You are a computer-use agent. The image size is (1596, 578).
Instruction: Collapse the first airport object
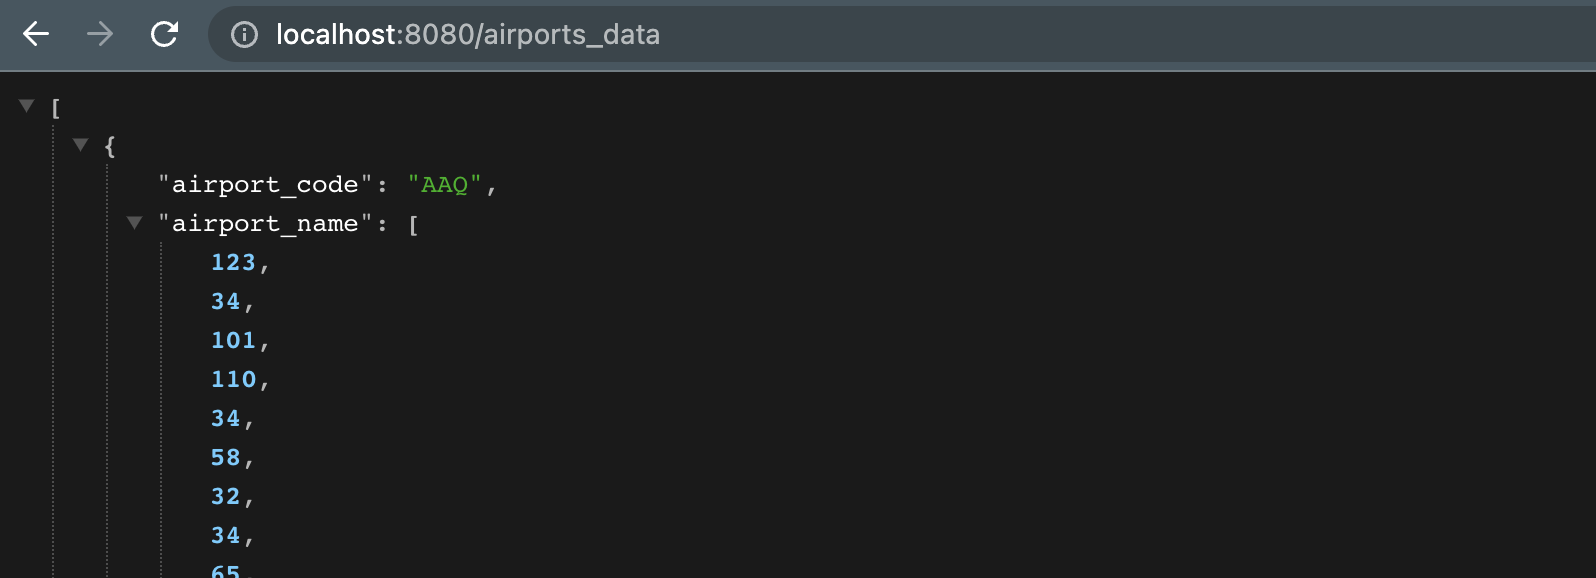[81, 145]
